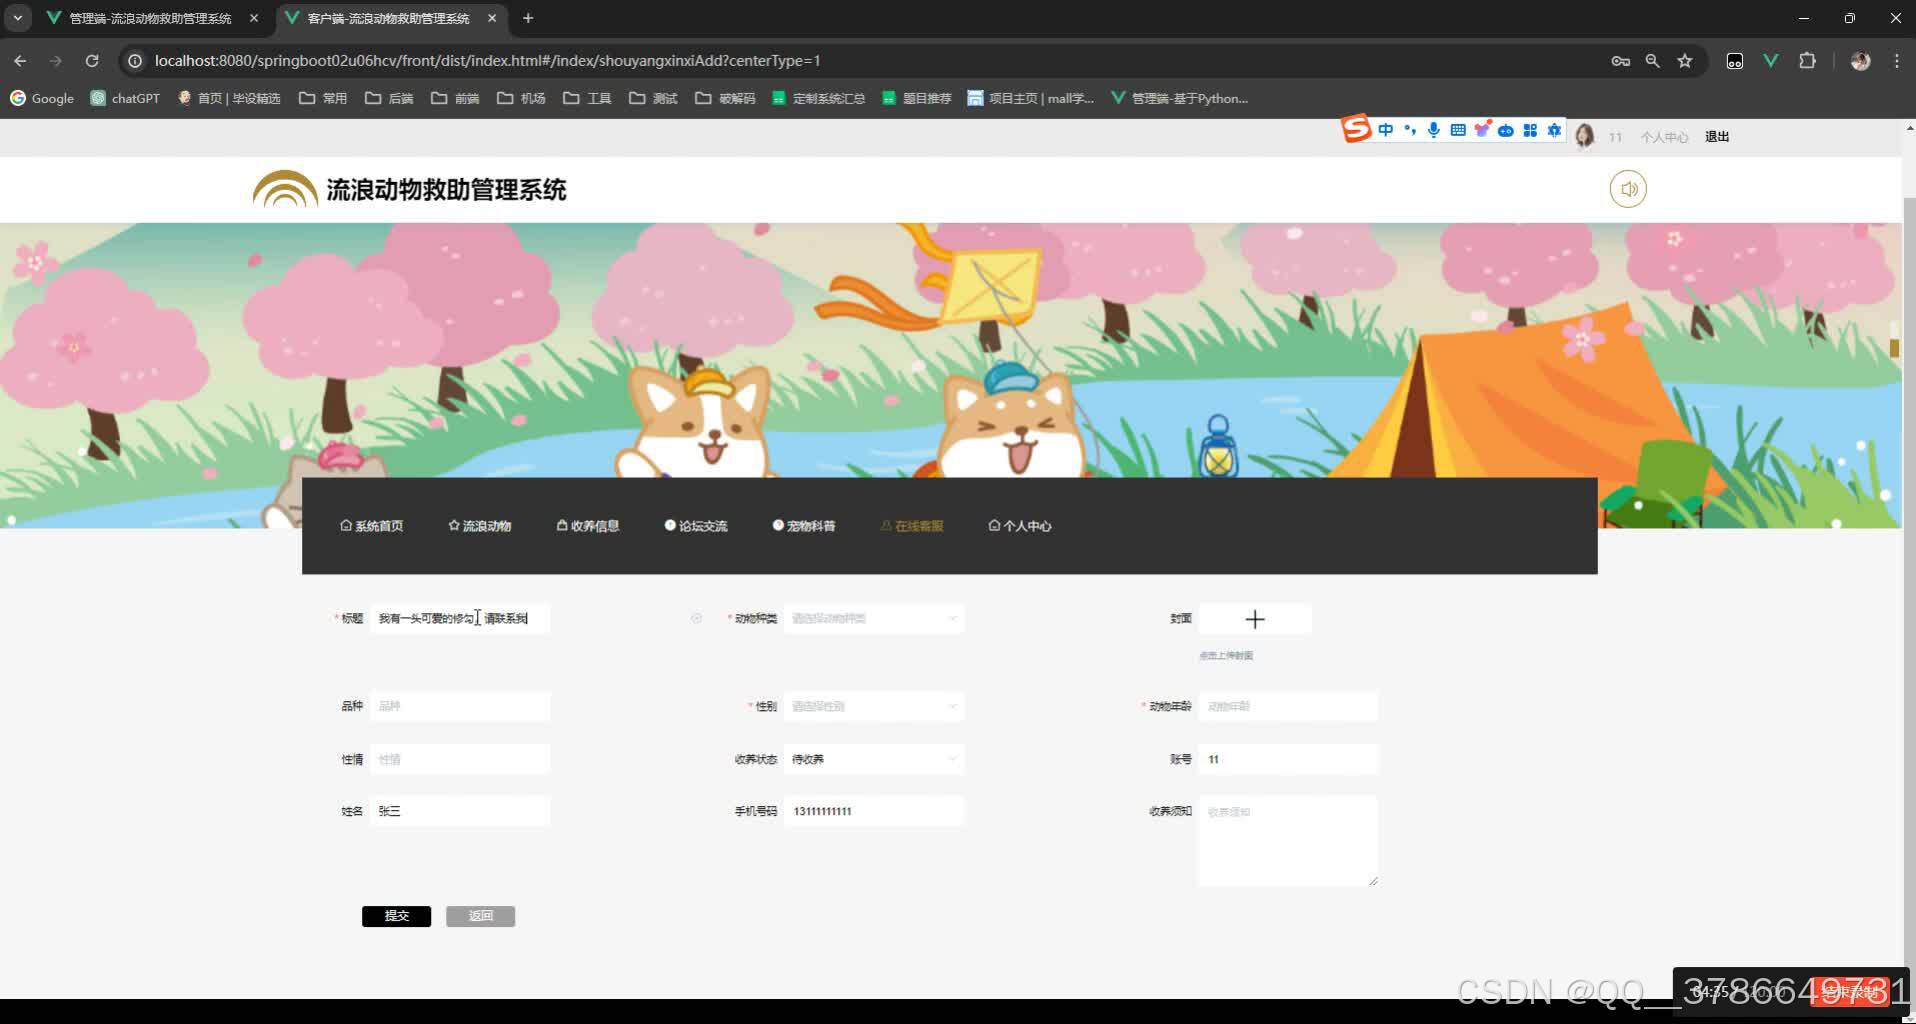Activate Sogou voice input microphone
This screenshot has height=1024, width=1916.
[x=1433, y=130]
